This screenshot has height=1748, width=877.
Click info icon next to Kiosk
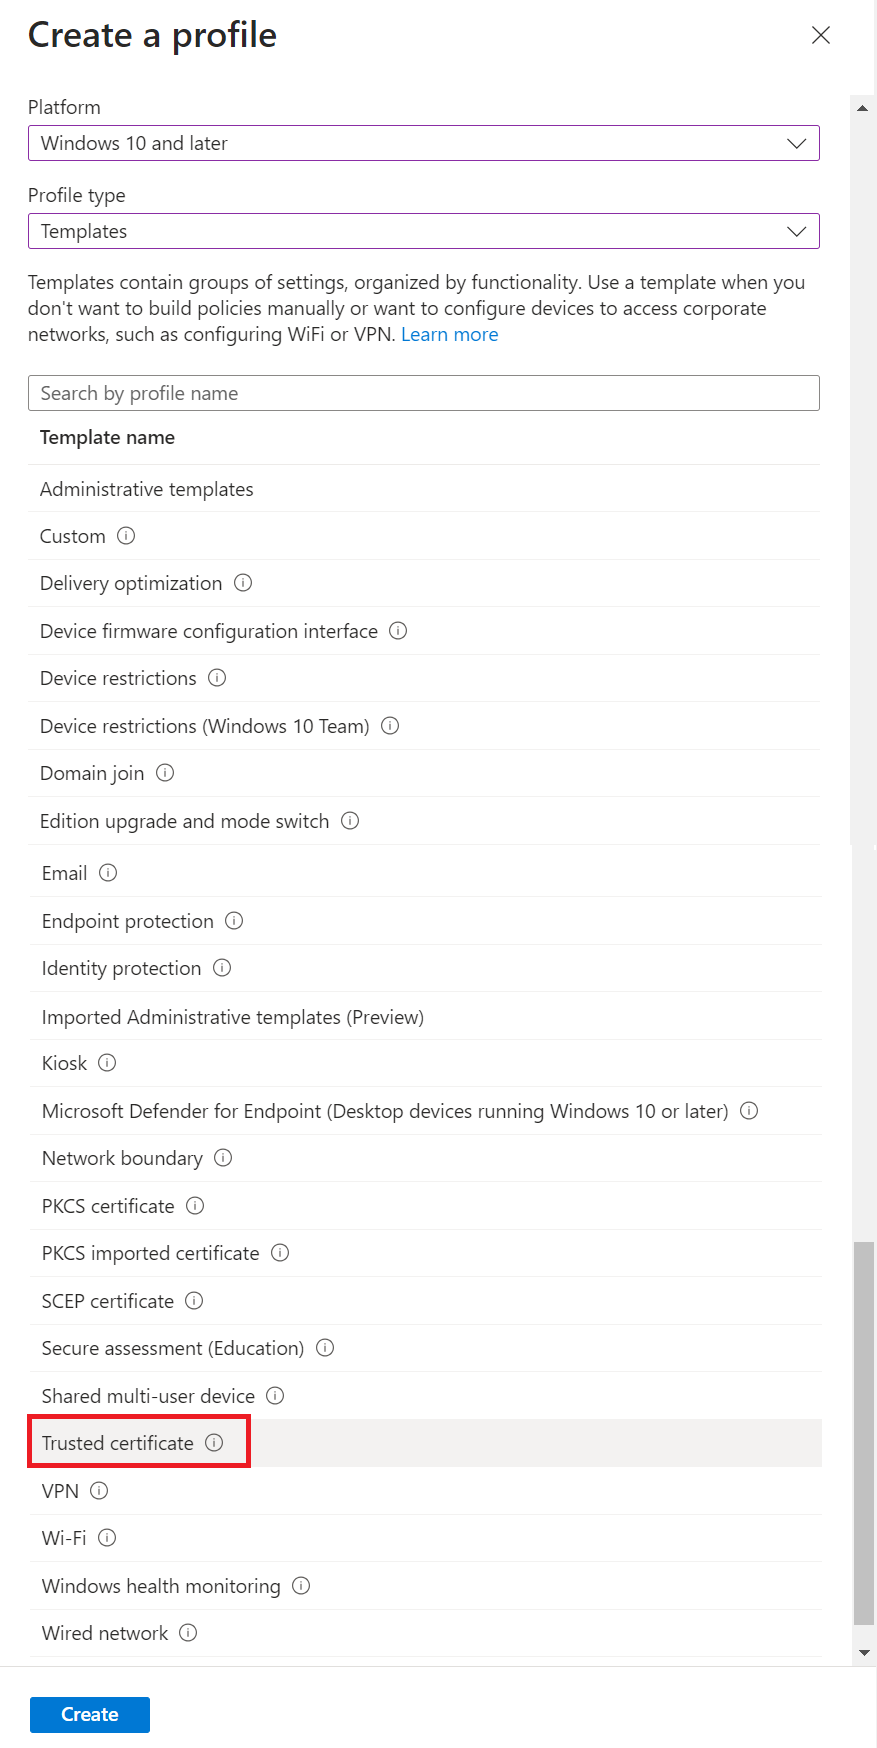[107, 1063]
